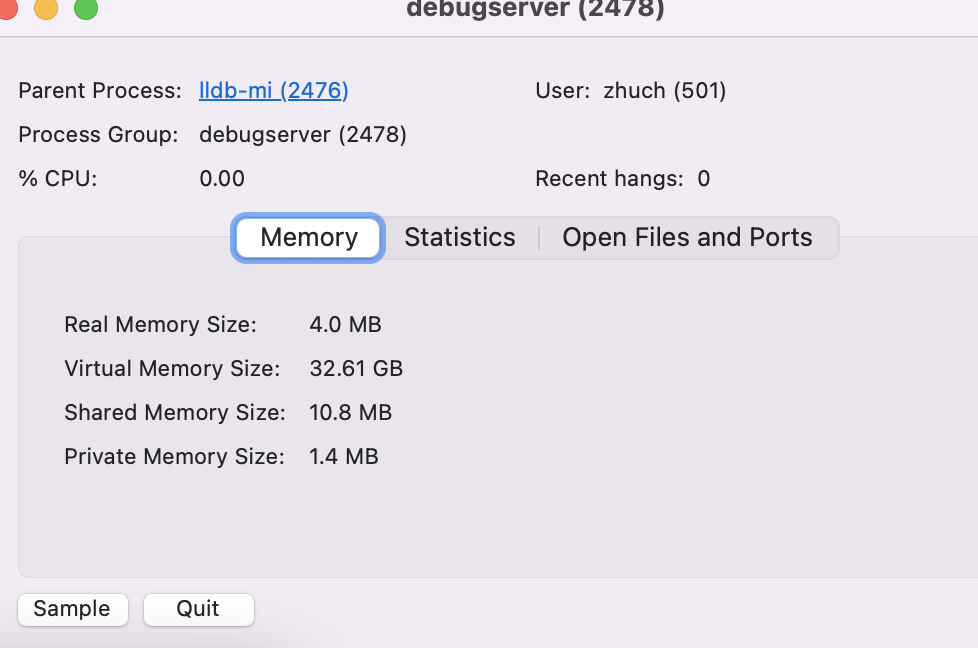Click the yellow minimize traffic light

[42, 11]
